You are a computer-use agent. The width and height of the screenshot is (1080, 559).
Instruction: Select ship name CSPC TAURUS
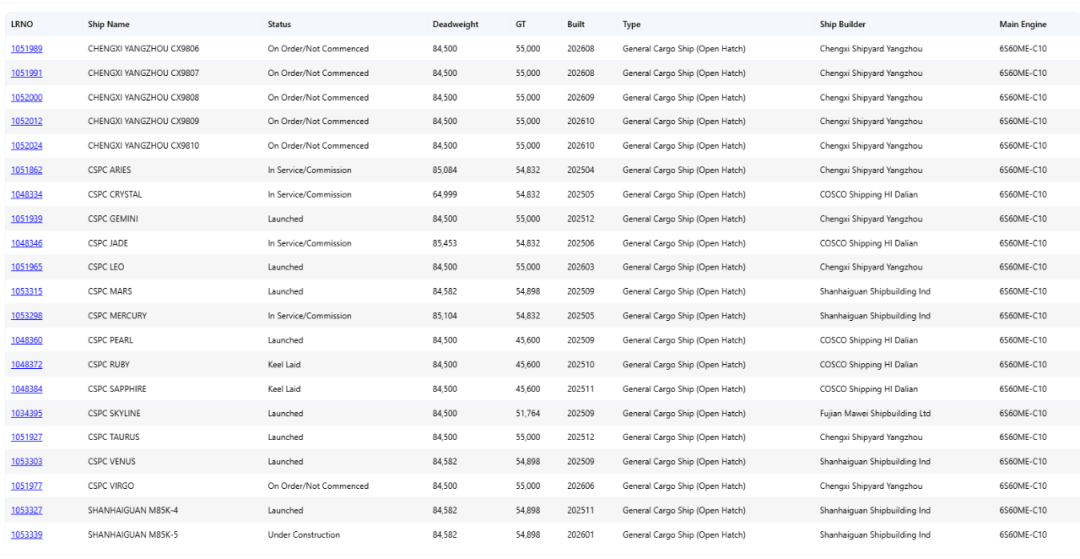pyautogui.click(x=114, y=437)
